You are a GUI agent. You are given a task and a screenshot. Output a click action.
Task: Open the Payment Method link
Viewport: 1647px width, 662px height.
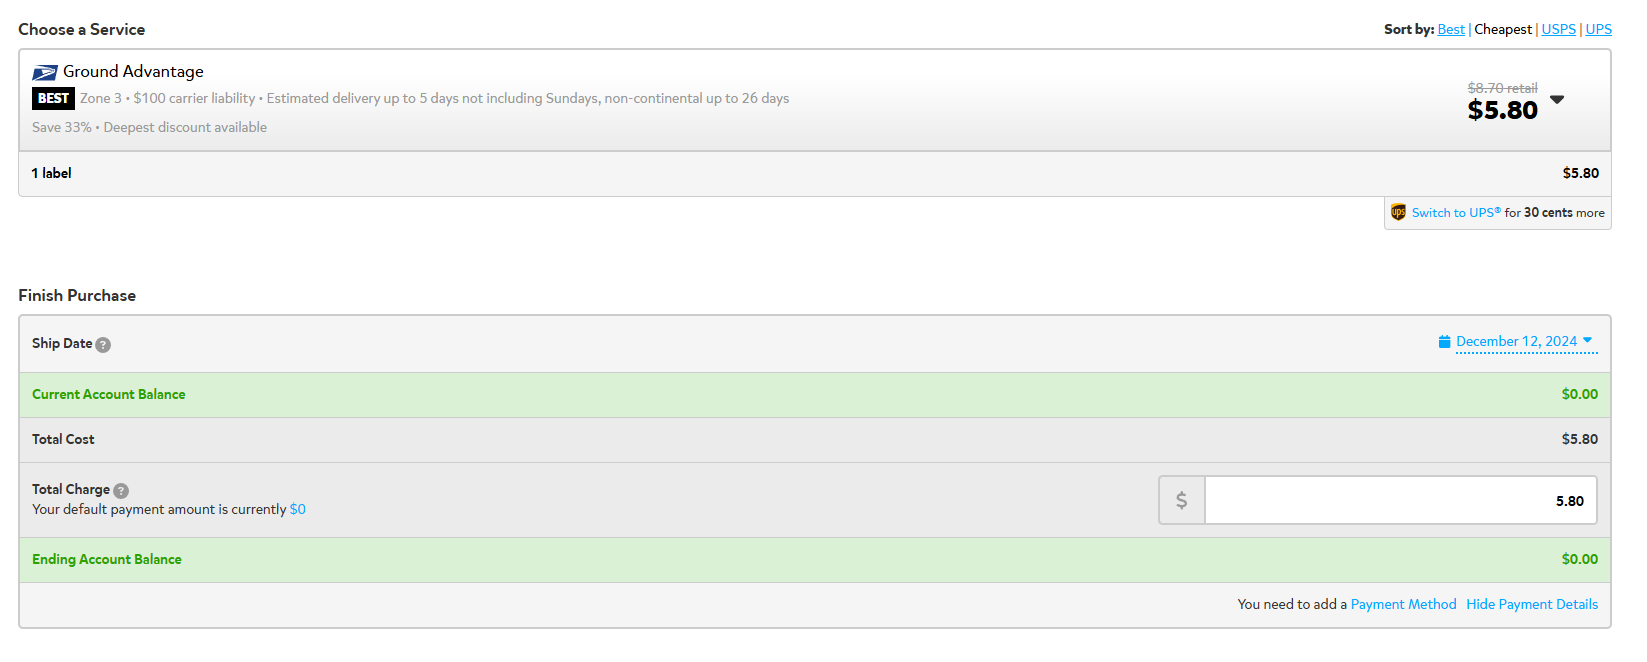(x=1403, y=605)
